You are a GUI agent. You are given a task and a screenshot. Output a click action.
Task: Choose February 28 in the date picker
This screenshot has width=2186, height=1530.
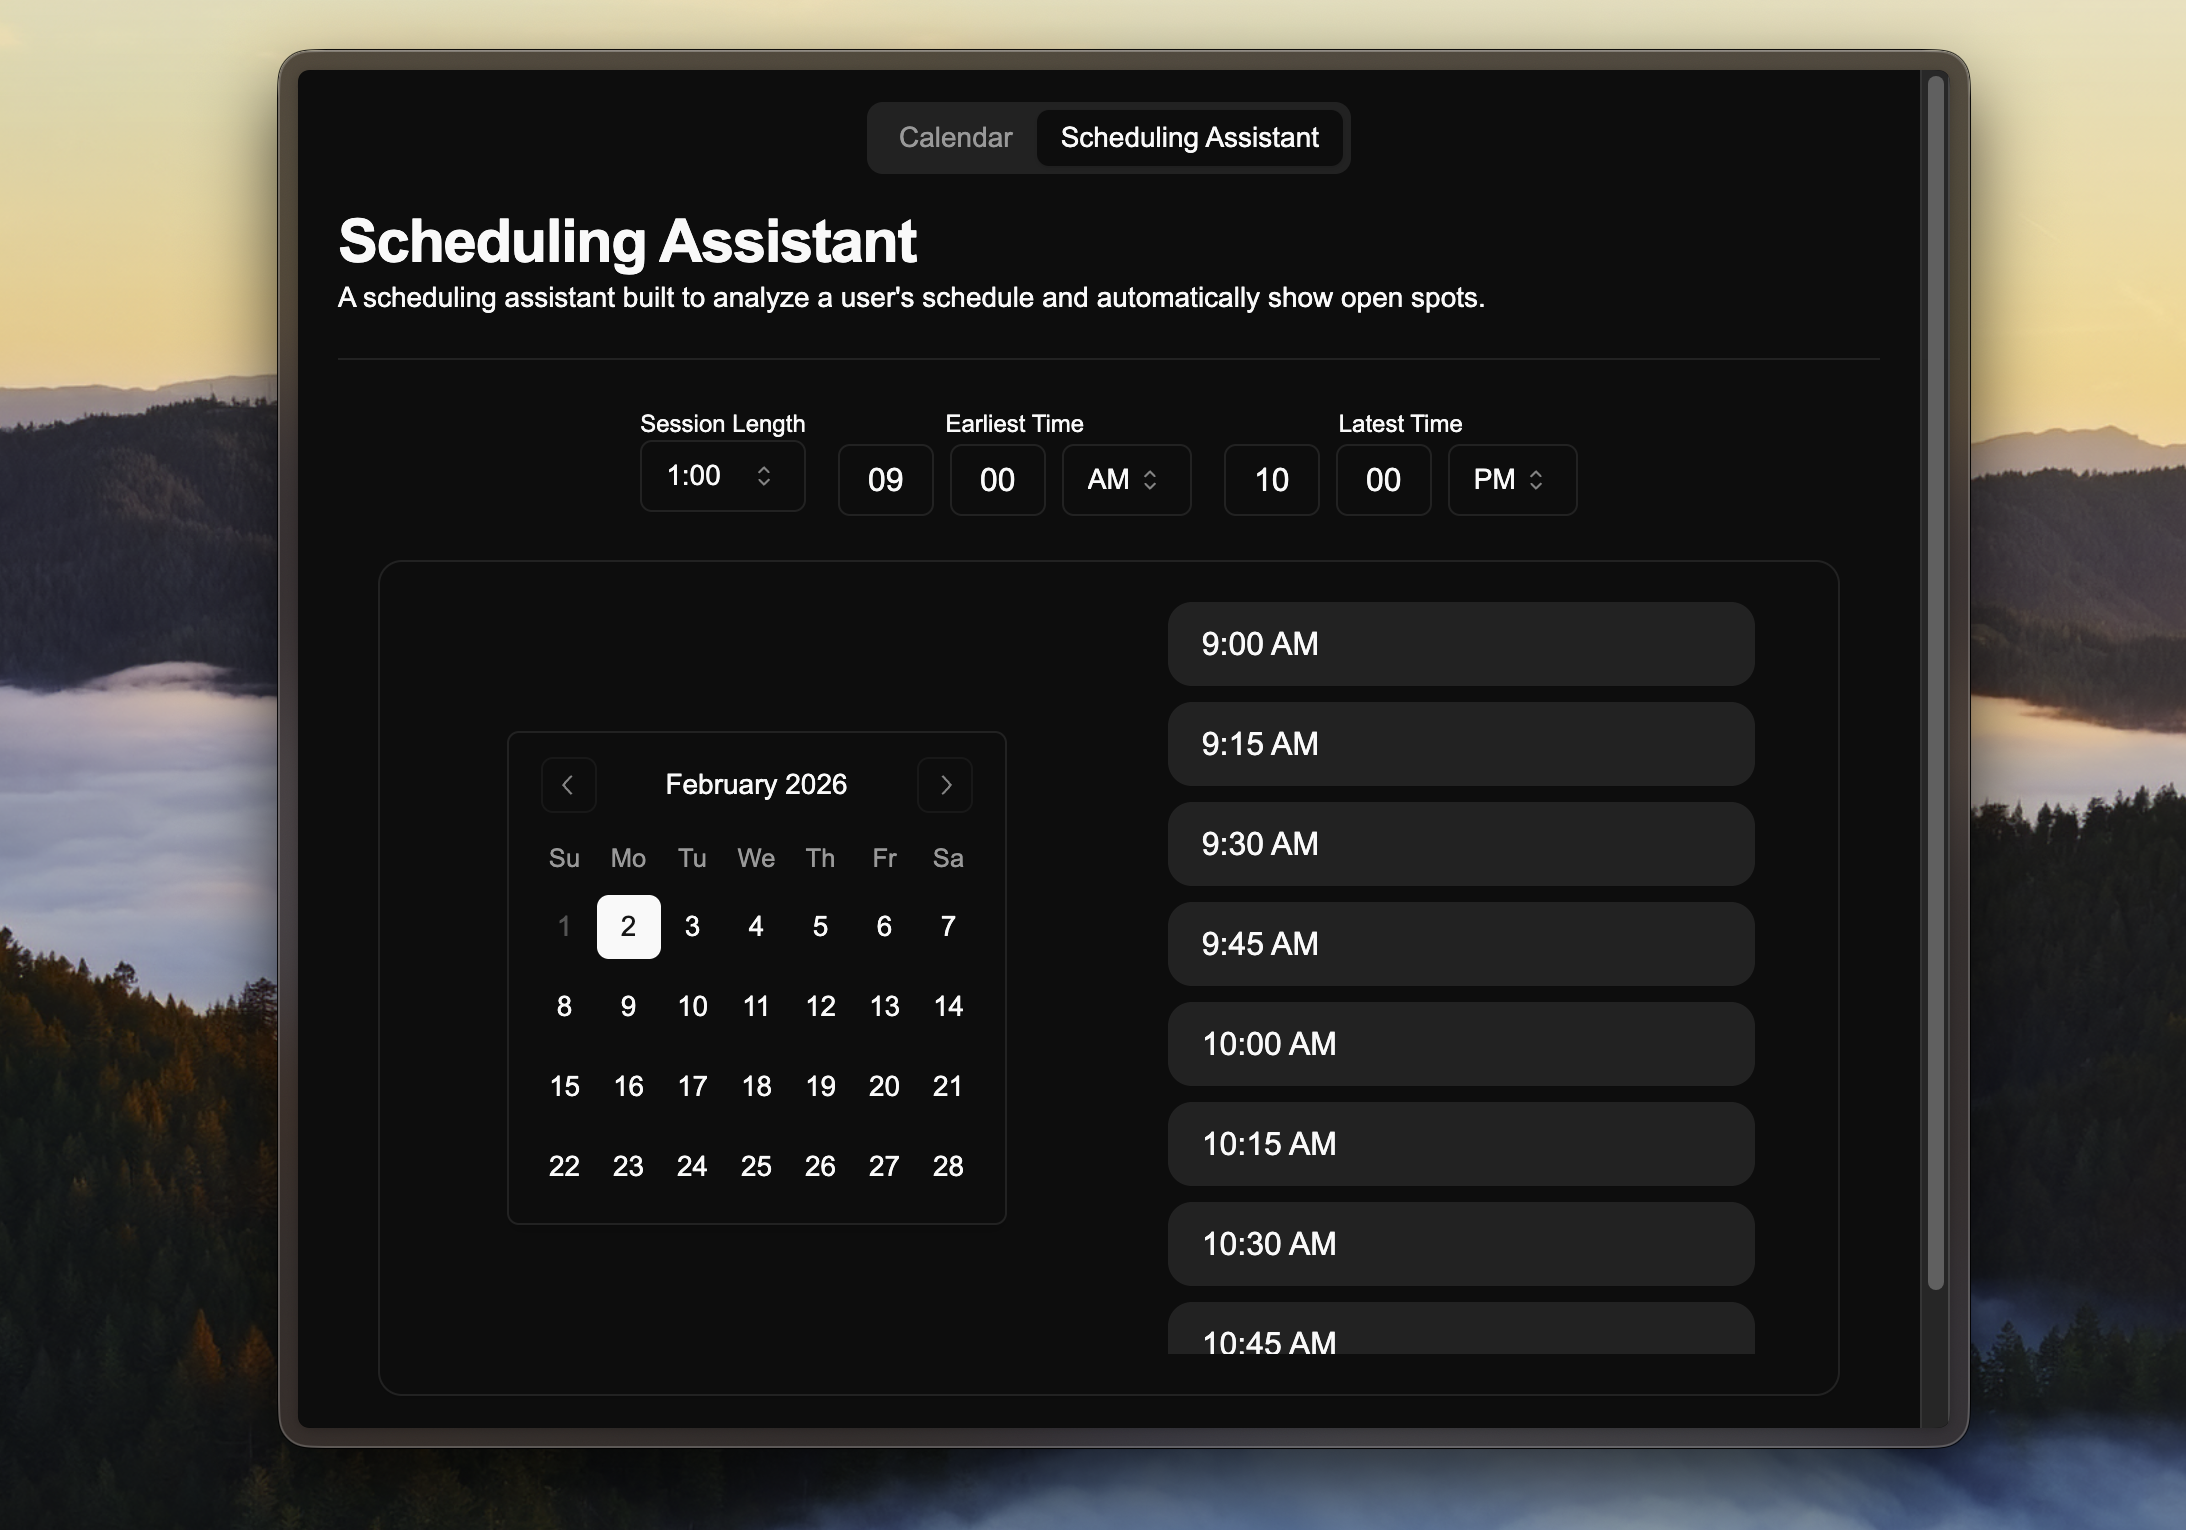pos(947,1166)
